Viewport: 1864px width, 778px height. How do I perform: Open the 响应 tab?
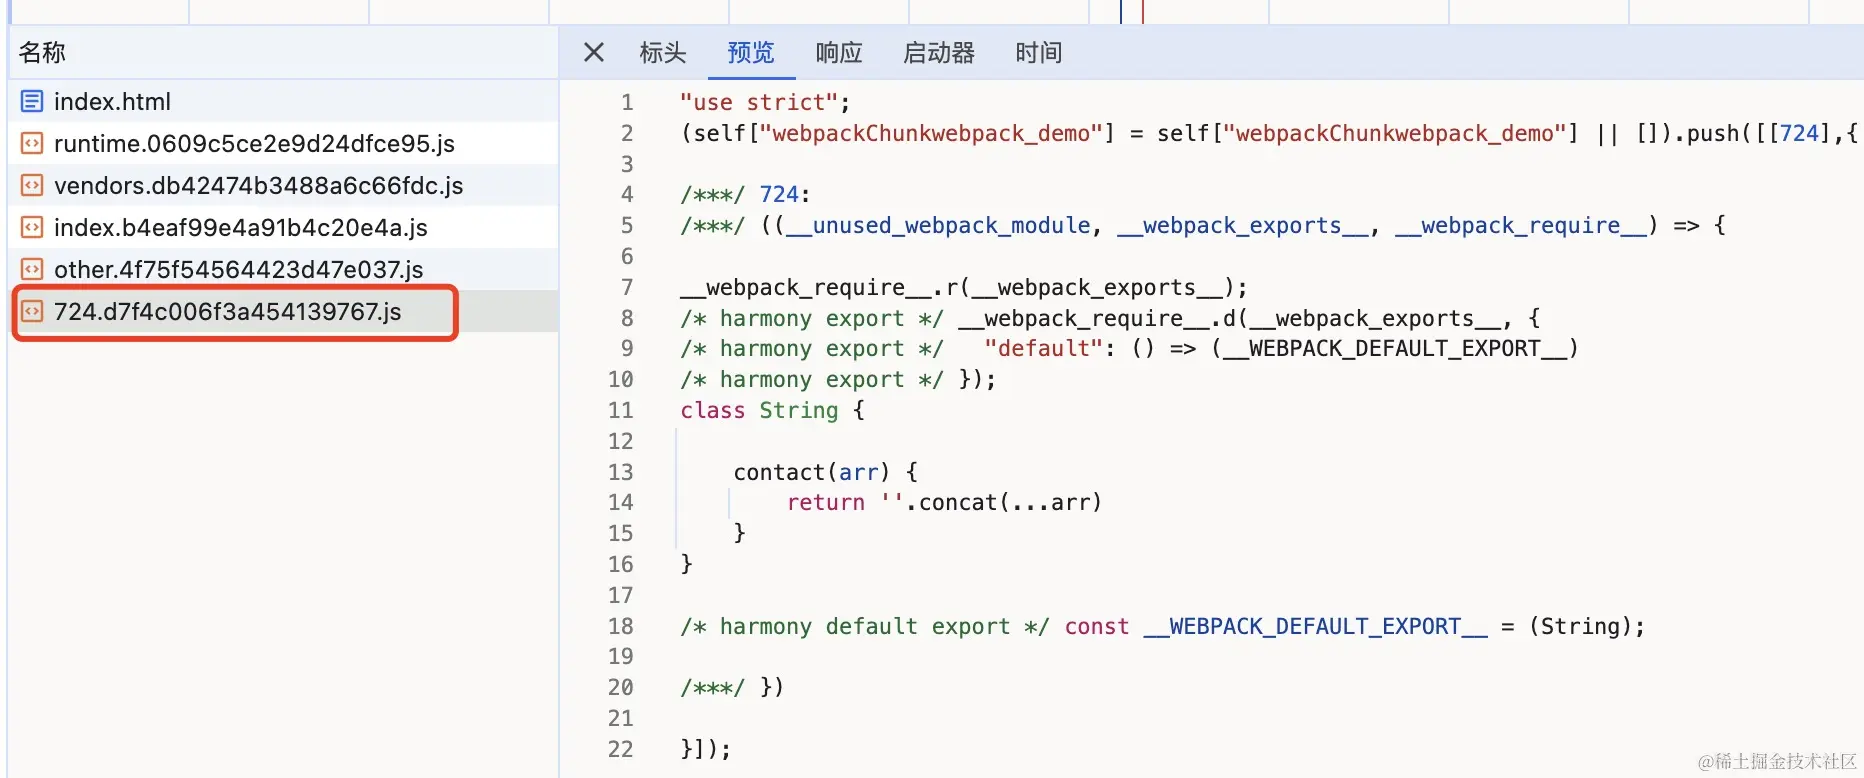point(839,52)
